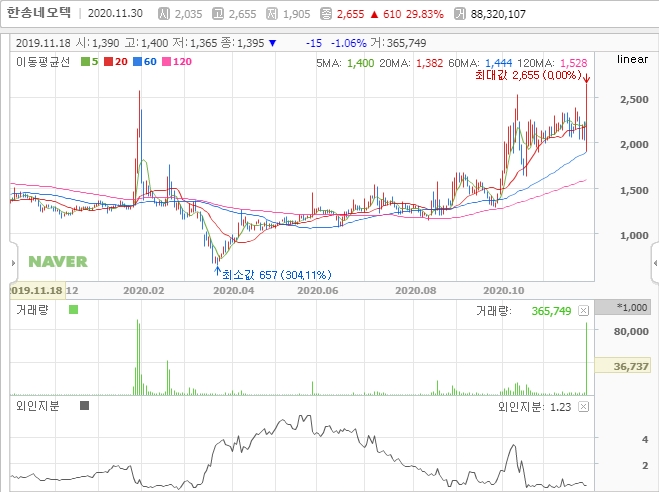Click the 5MA value 1,400
659x492 pixels.
point(361,63)
